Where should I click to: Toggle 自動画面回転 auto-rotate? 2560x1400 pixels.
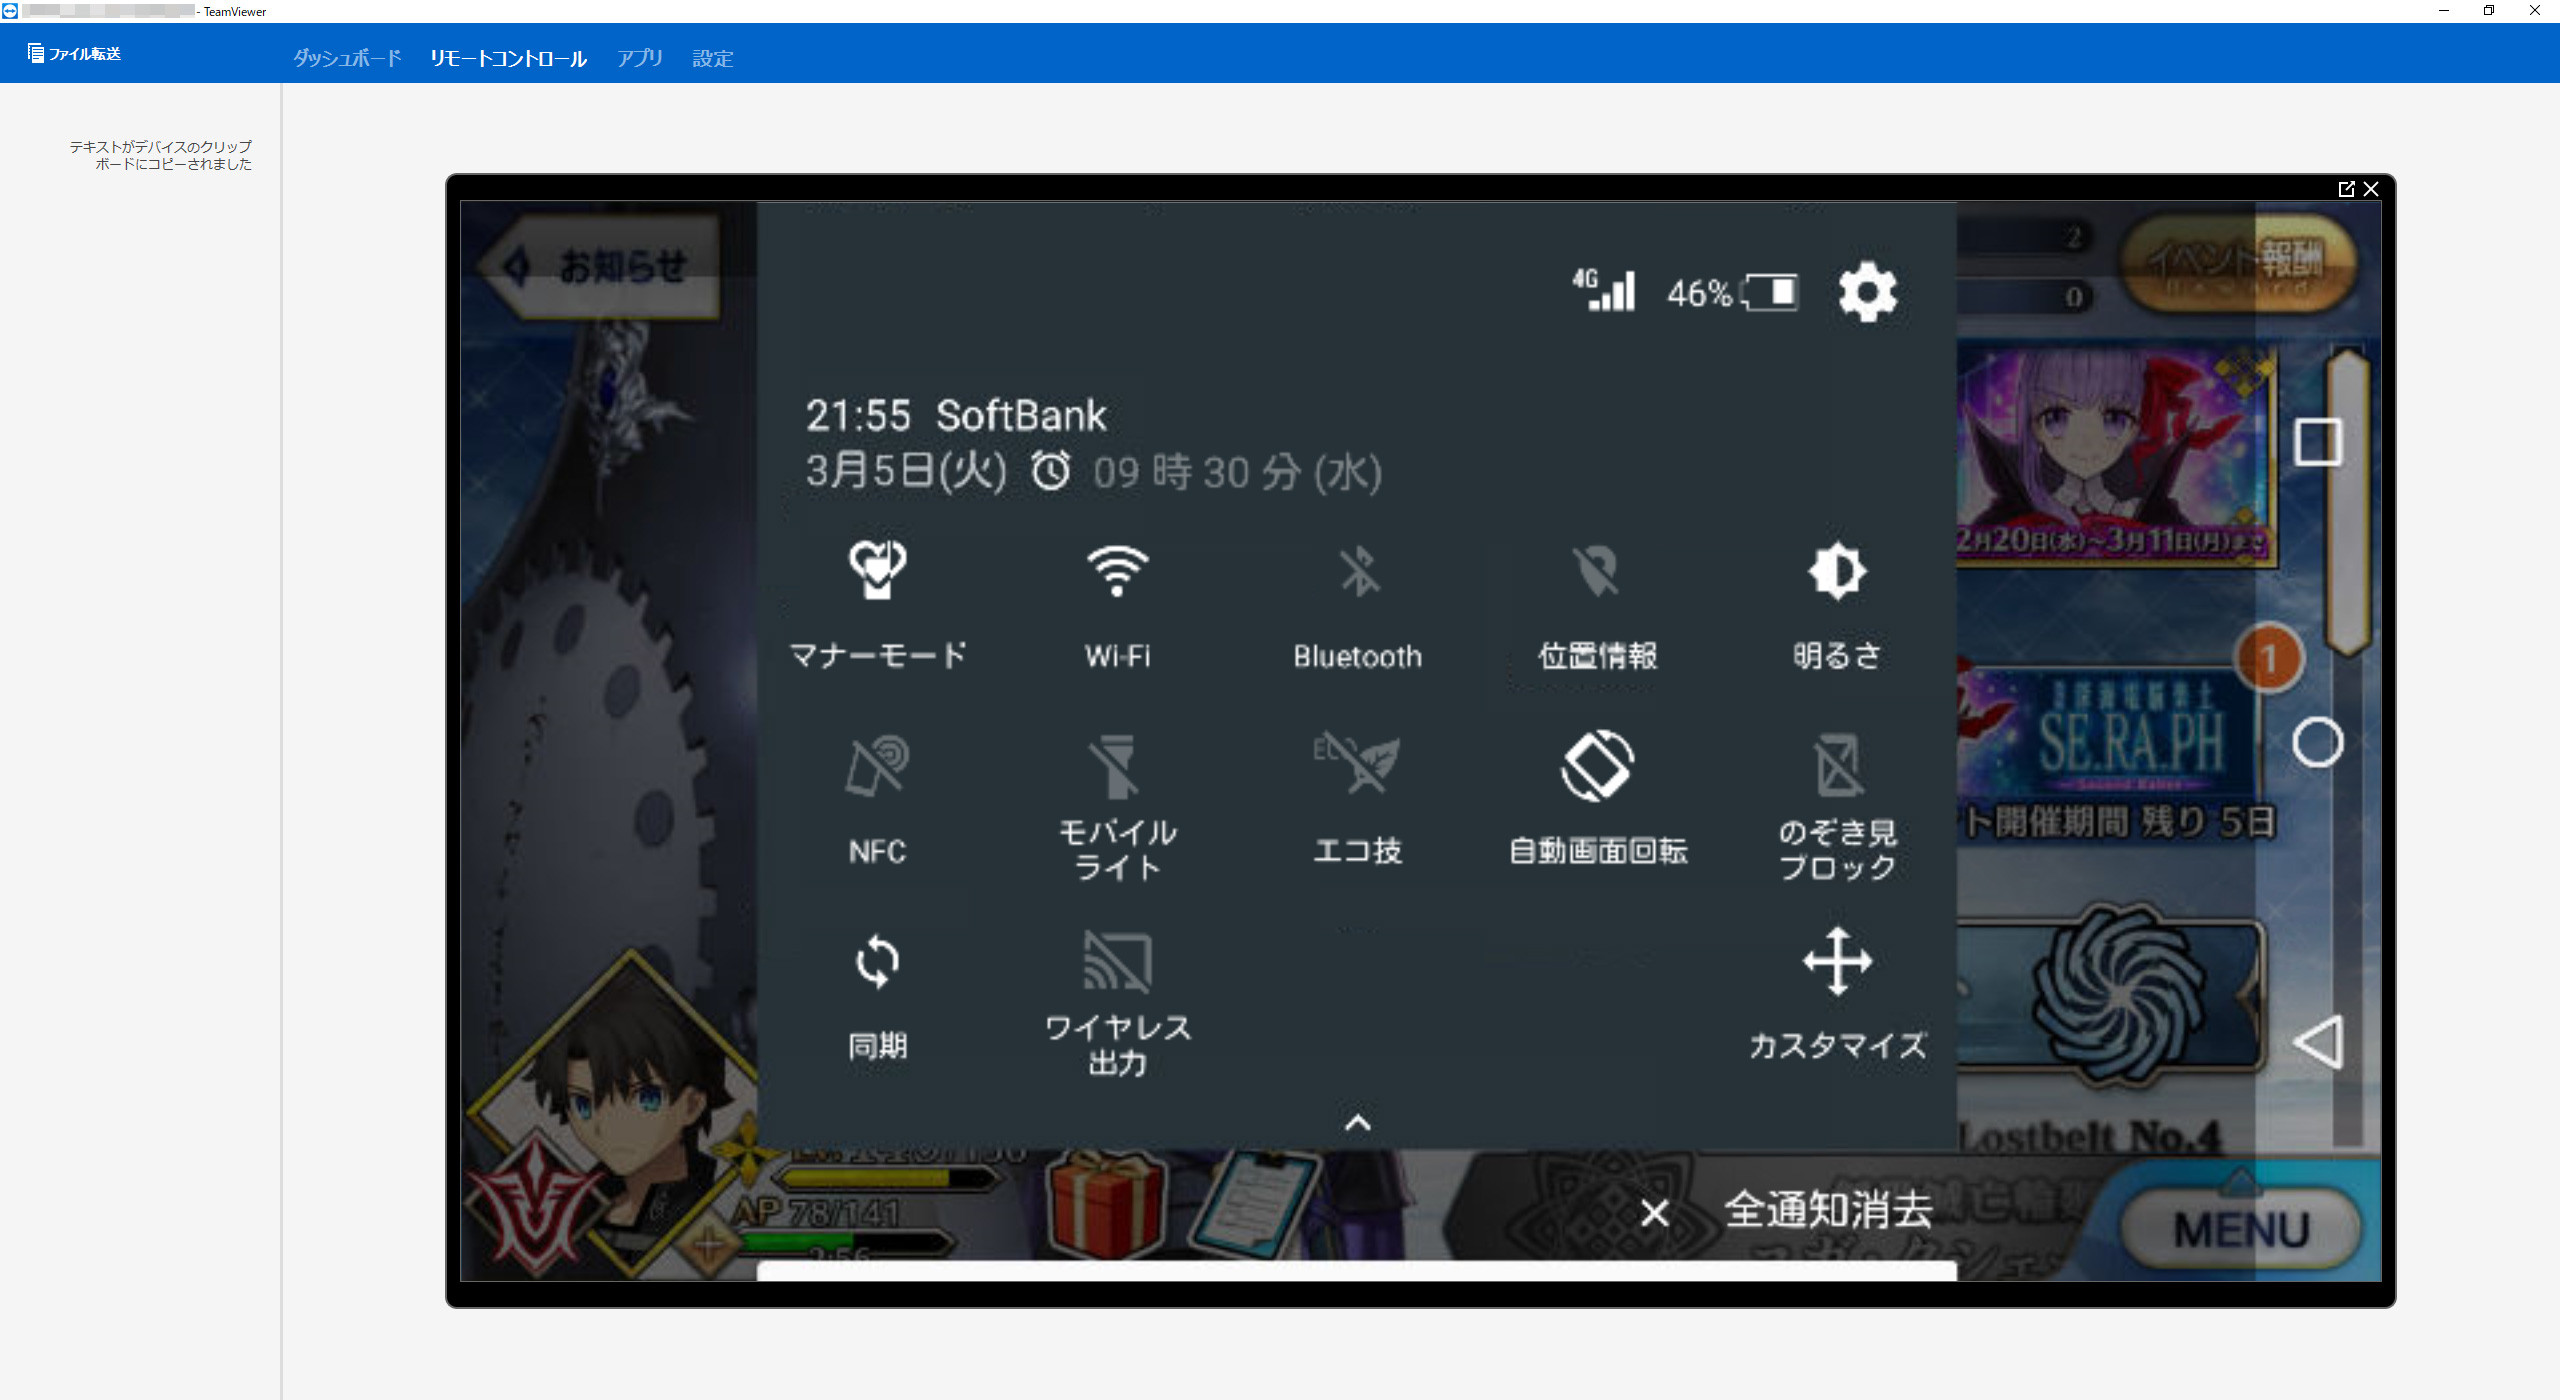[1597, 767]
